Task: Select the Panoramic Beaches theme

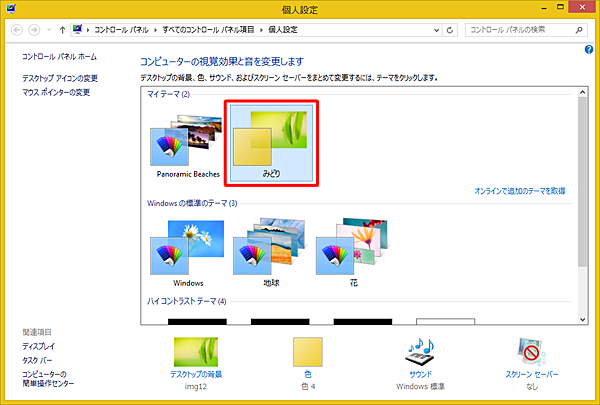Action: pyautogui.click(x=188, y=145)
